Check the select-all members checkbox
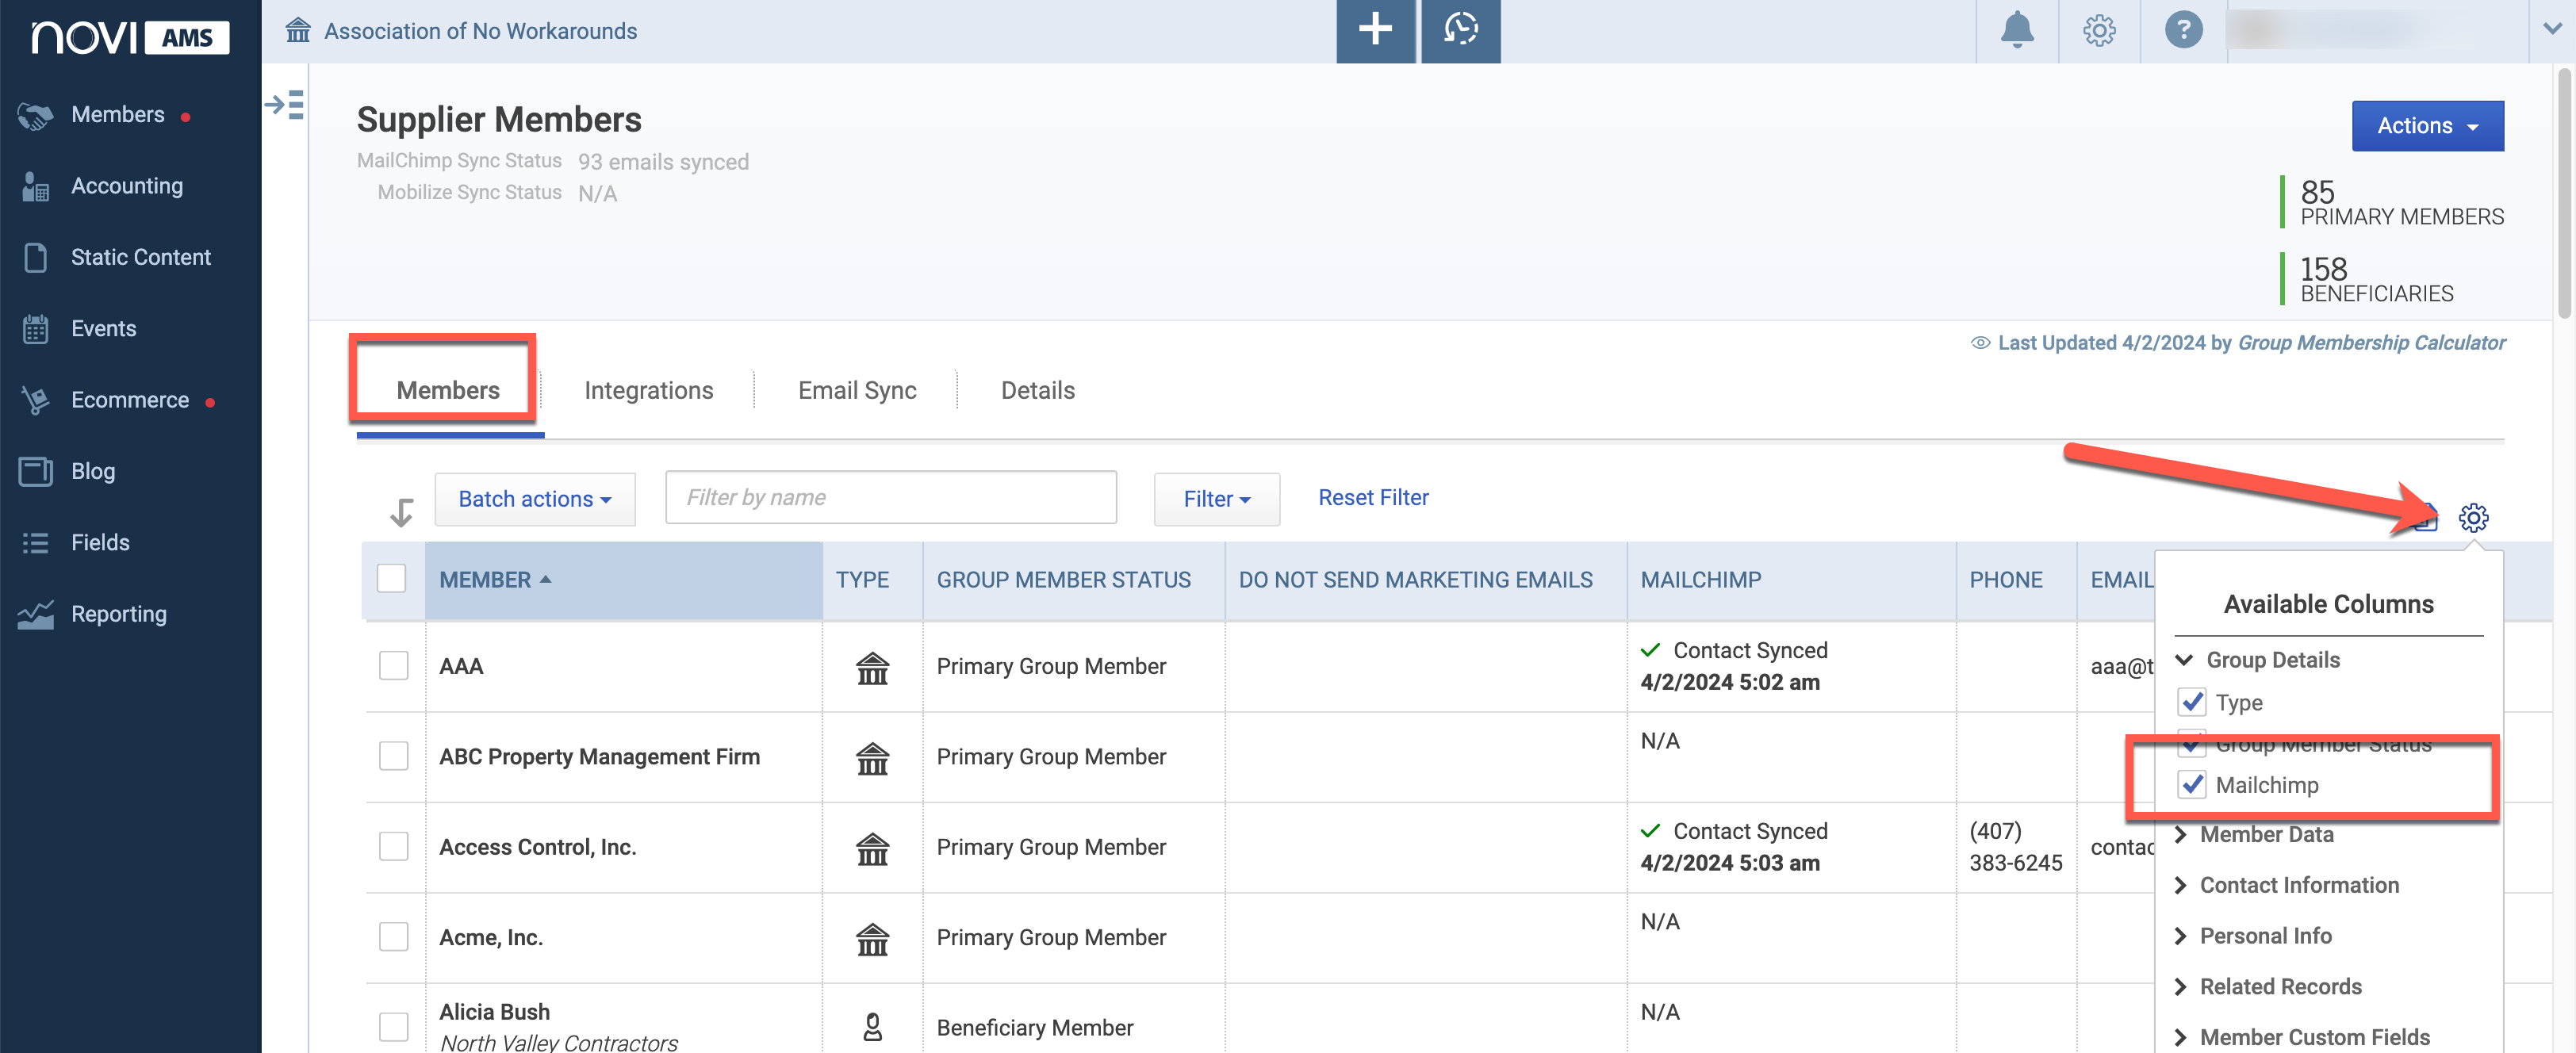Screen dimensions: 2576x1053 click(x=391, y=578)
